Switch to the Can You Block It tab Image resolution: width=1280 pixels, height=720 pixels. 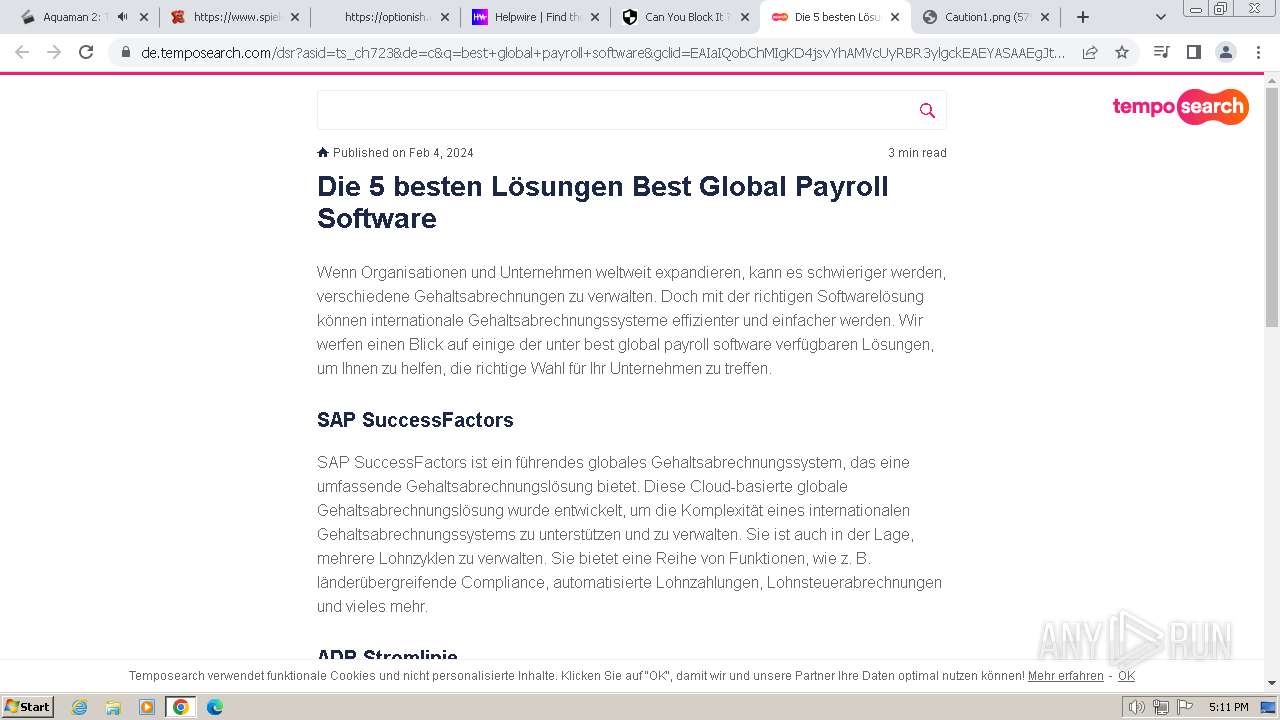pos(685,17)
